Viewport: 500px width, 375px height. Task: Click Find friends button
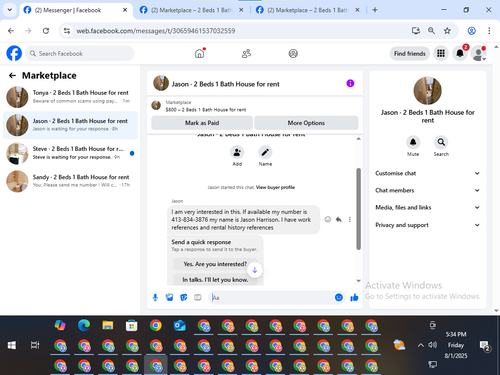410,53
